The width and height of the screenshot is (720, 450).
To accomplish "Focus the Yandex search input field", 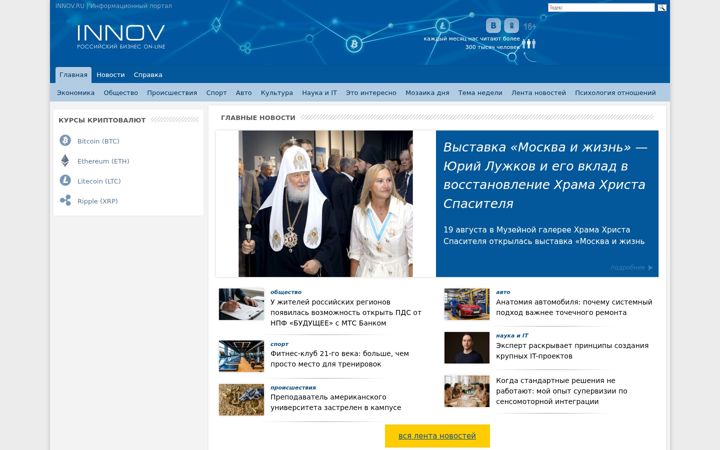I will 601,7.
